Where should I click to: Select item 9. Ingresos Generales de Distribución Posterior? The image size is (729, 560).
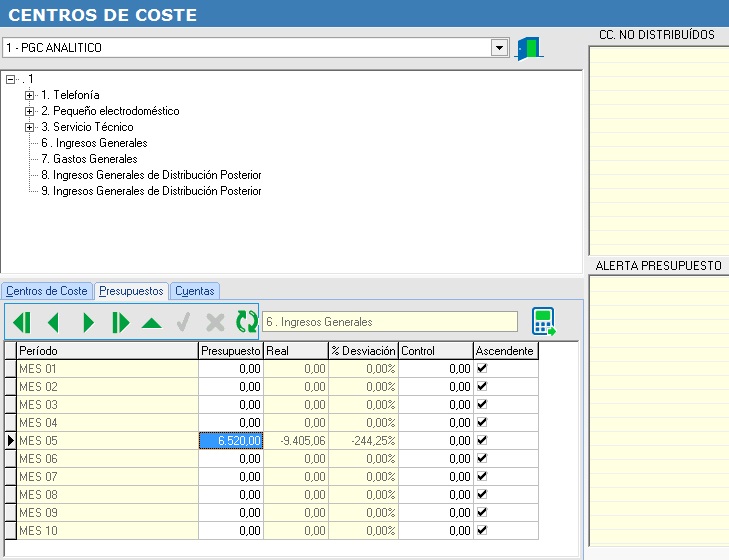point(151,191)
